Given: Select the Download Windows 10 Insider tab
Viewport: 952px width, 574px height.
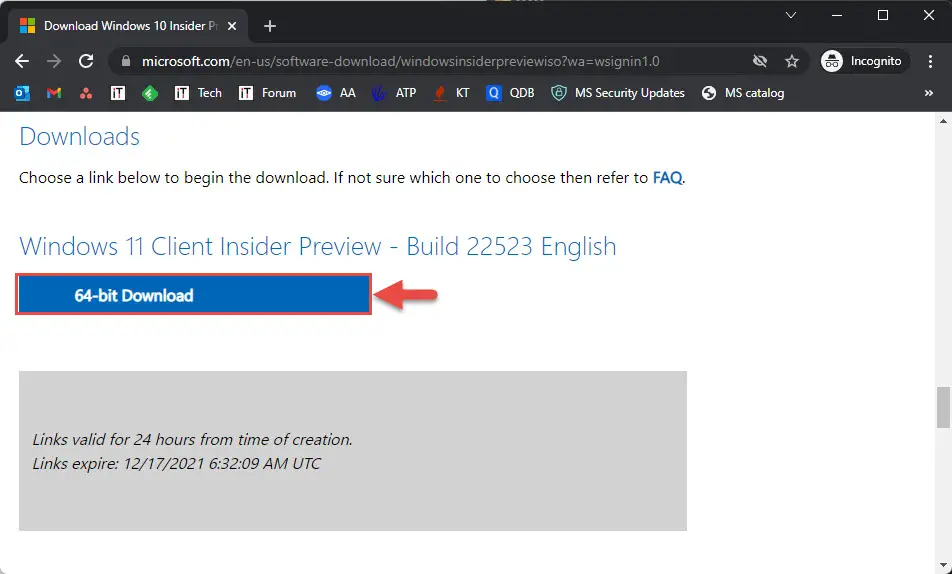Looking at the screenshot, I should (x=128, y=26).
